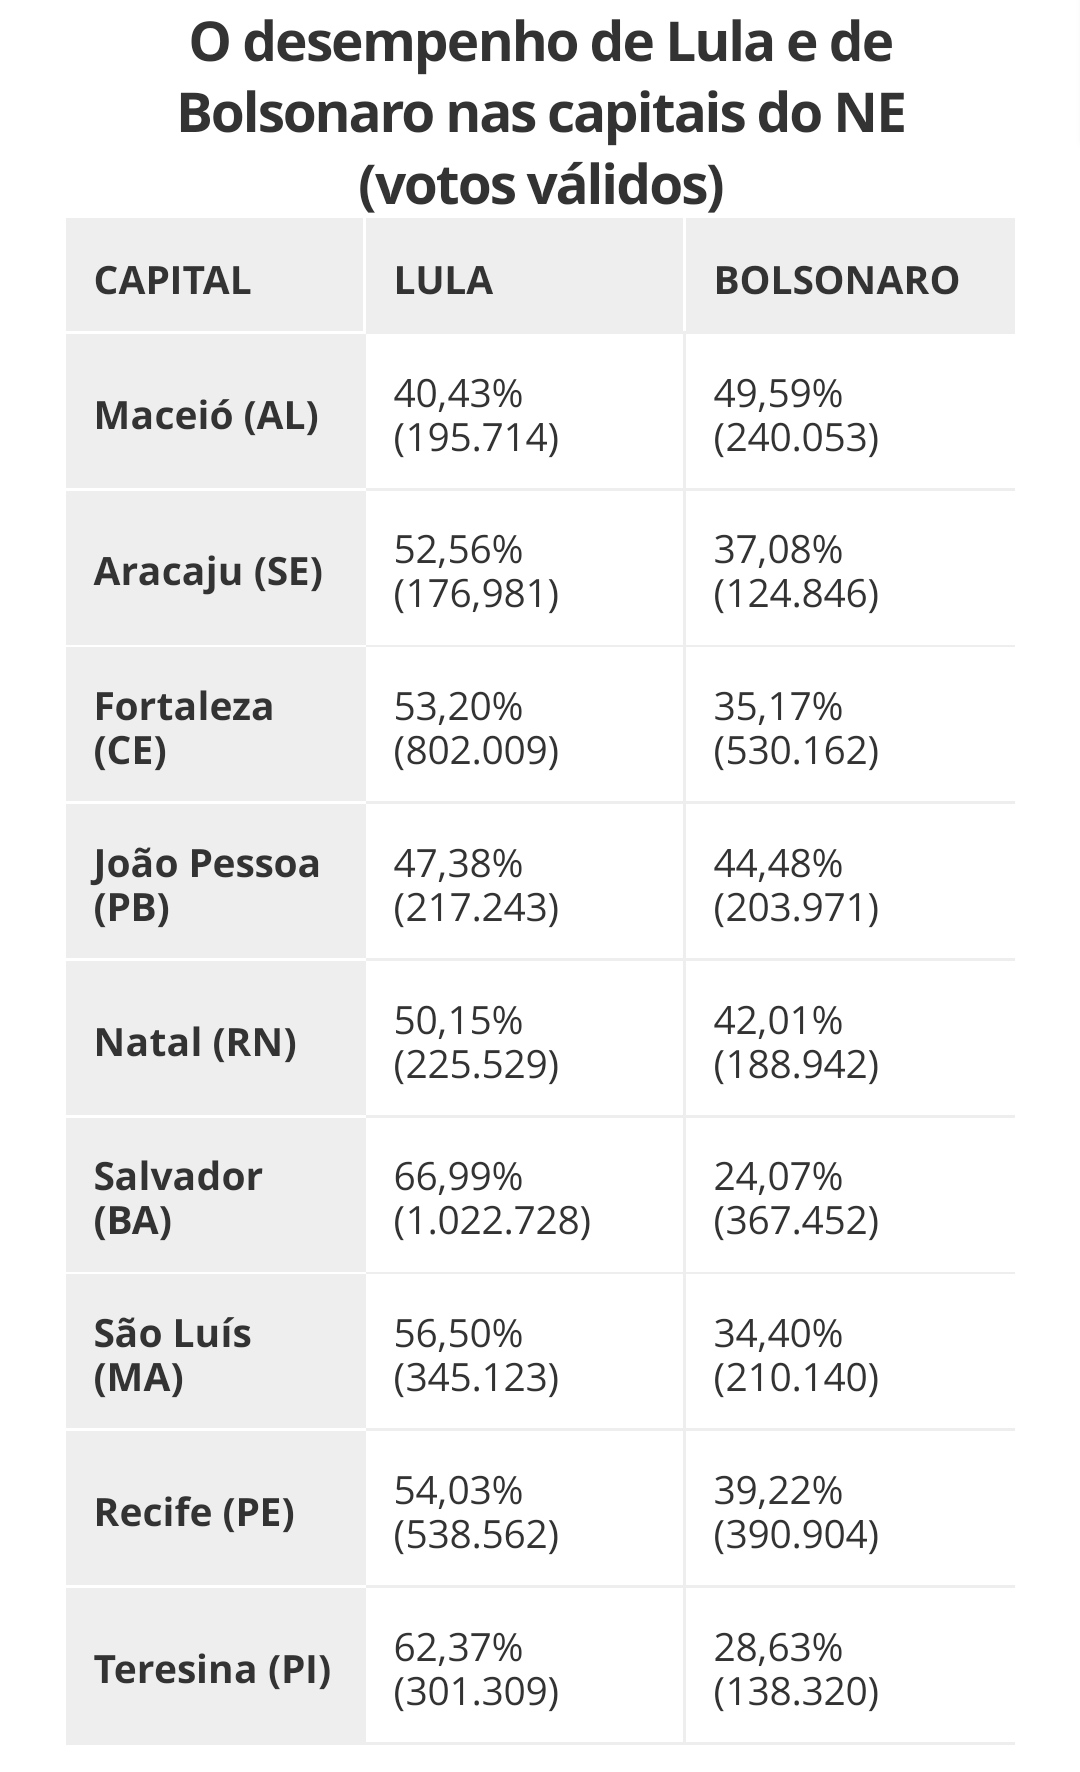Click Bolsonaro's 49,59% result for Maceió
Image resolution: width=1080 pixels, height=1772 pixels.
(796, 416)
